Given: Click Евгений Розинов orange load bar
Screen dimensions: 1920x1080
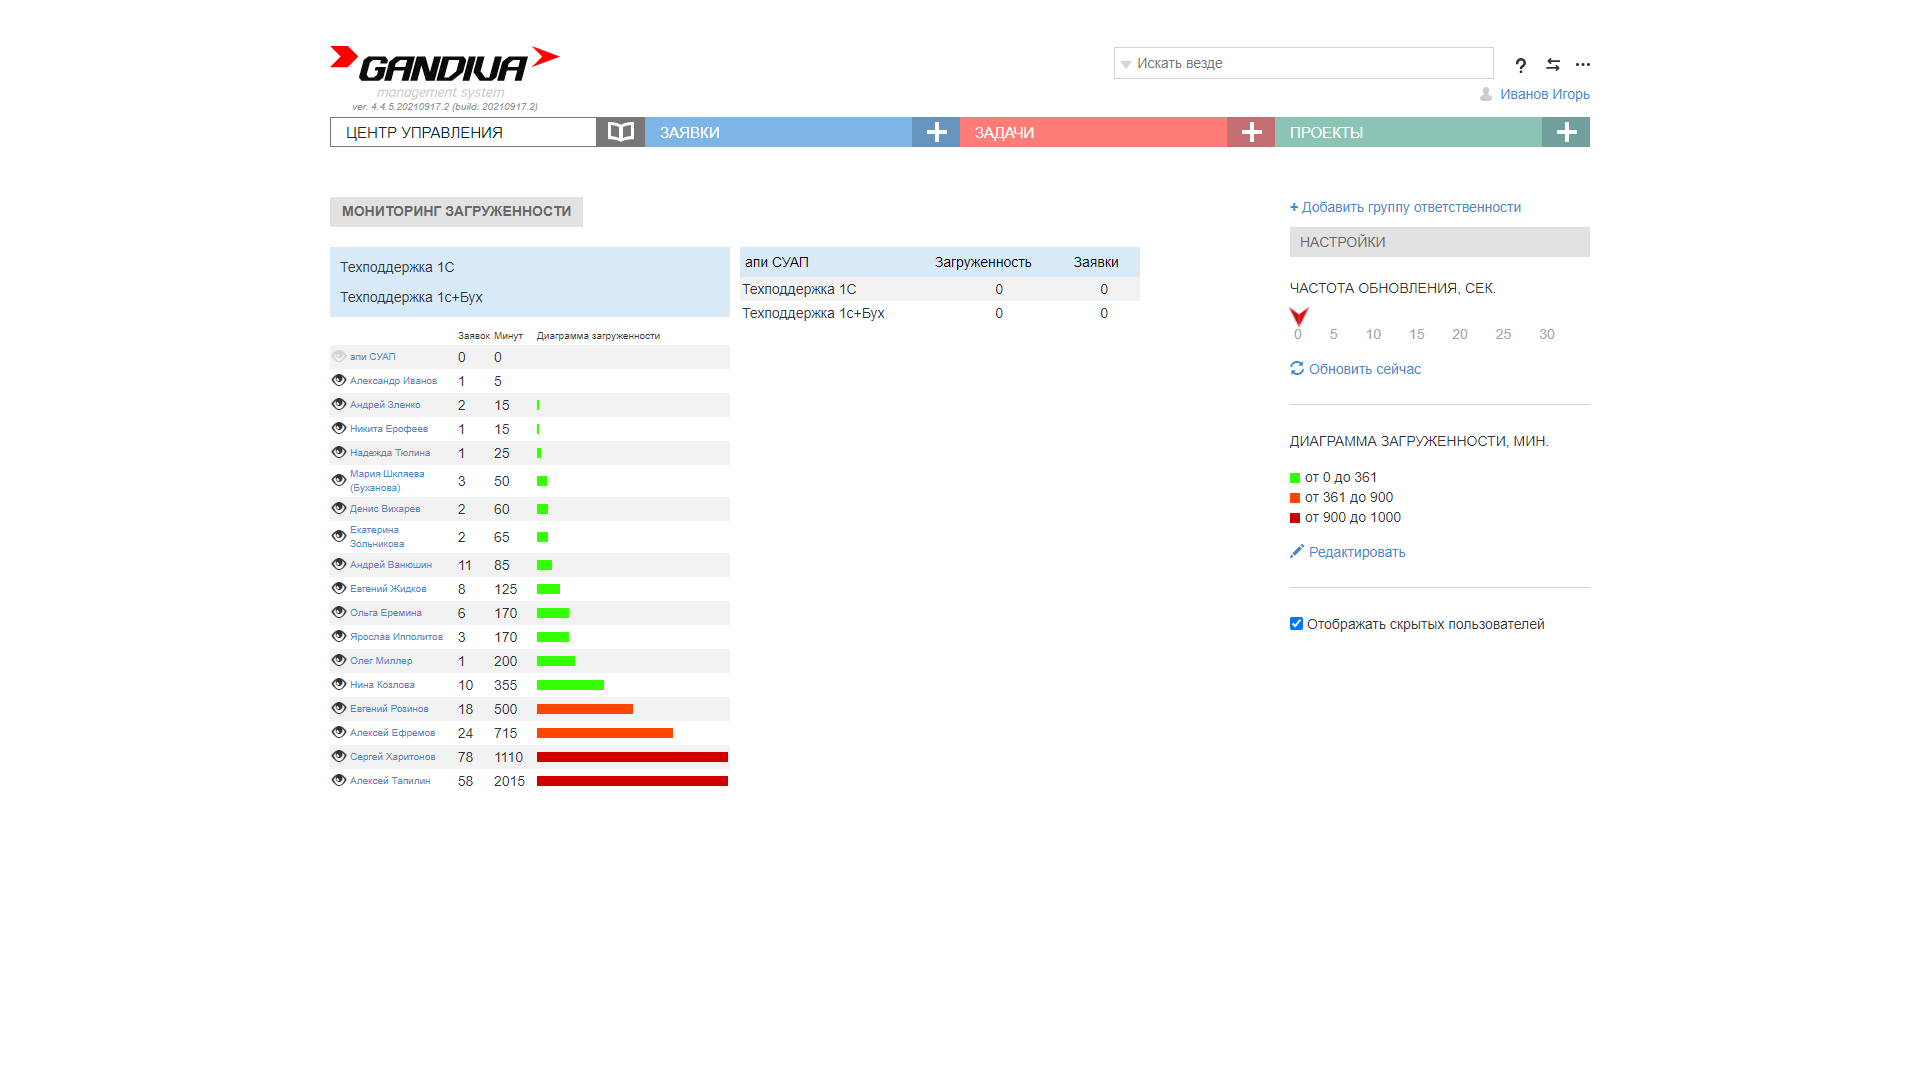Looking at the screenshot, I should pos(585,709).
